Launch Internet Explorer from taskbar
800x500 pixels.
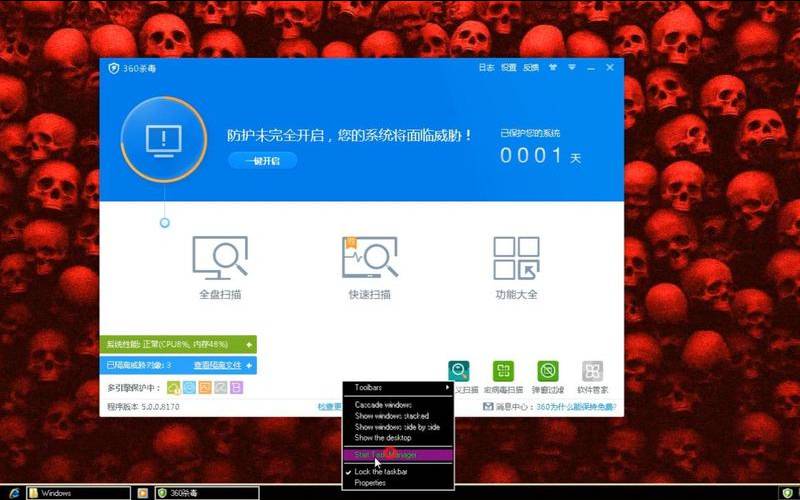14,493
